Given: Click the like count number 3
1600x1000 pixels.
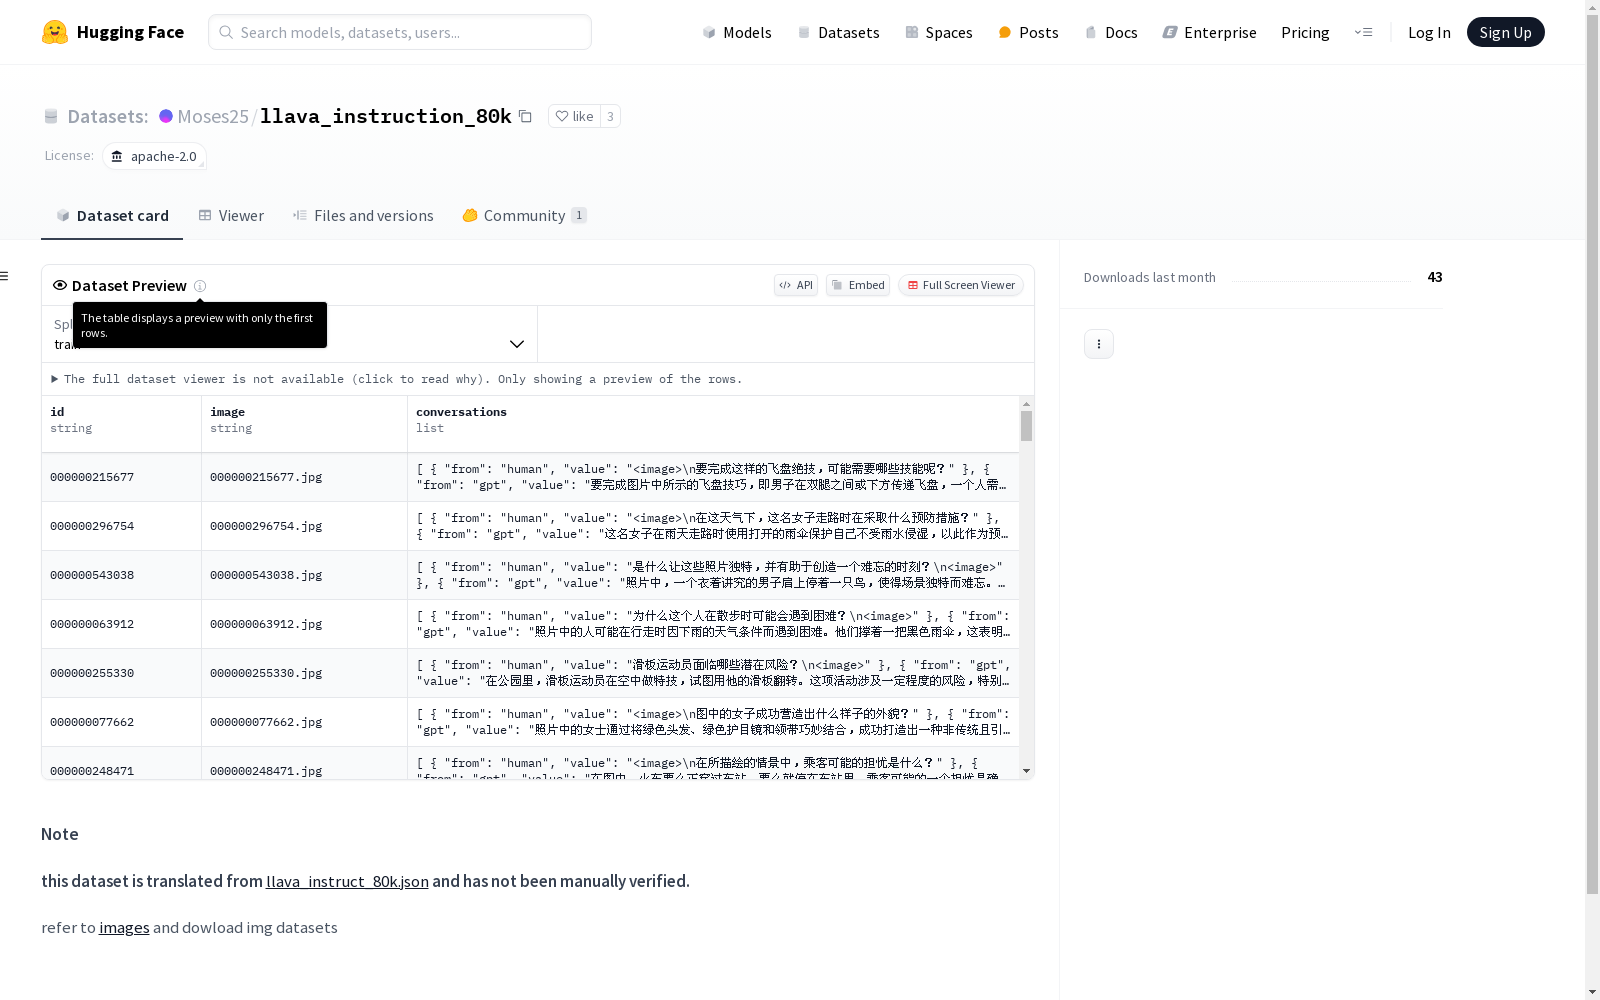Looking at the screenshot, I should 610,116.
